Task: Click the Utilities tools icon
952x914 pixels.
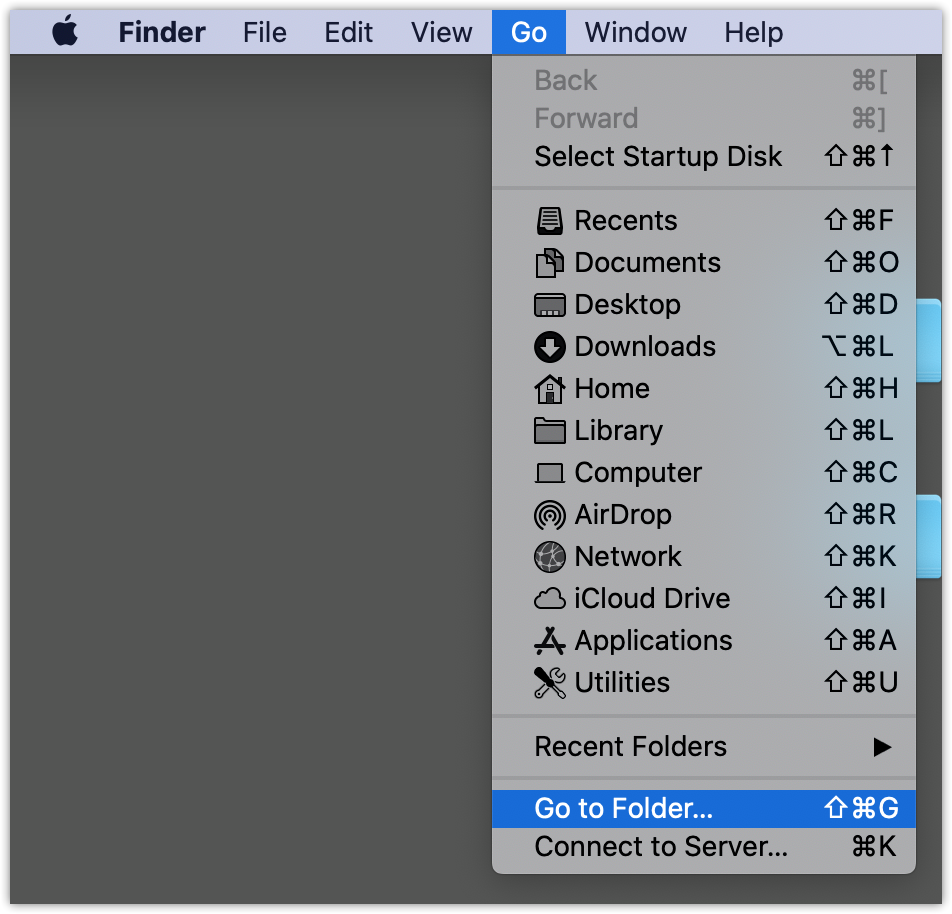Action: pos(550,683)
